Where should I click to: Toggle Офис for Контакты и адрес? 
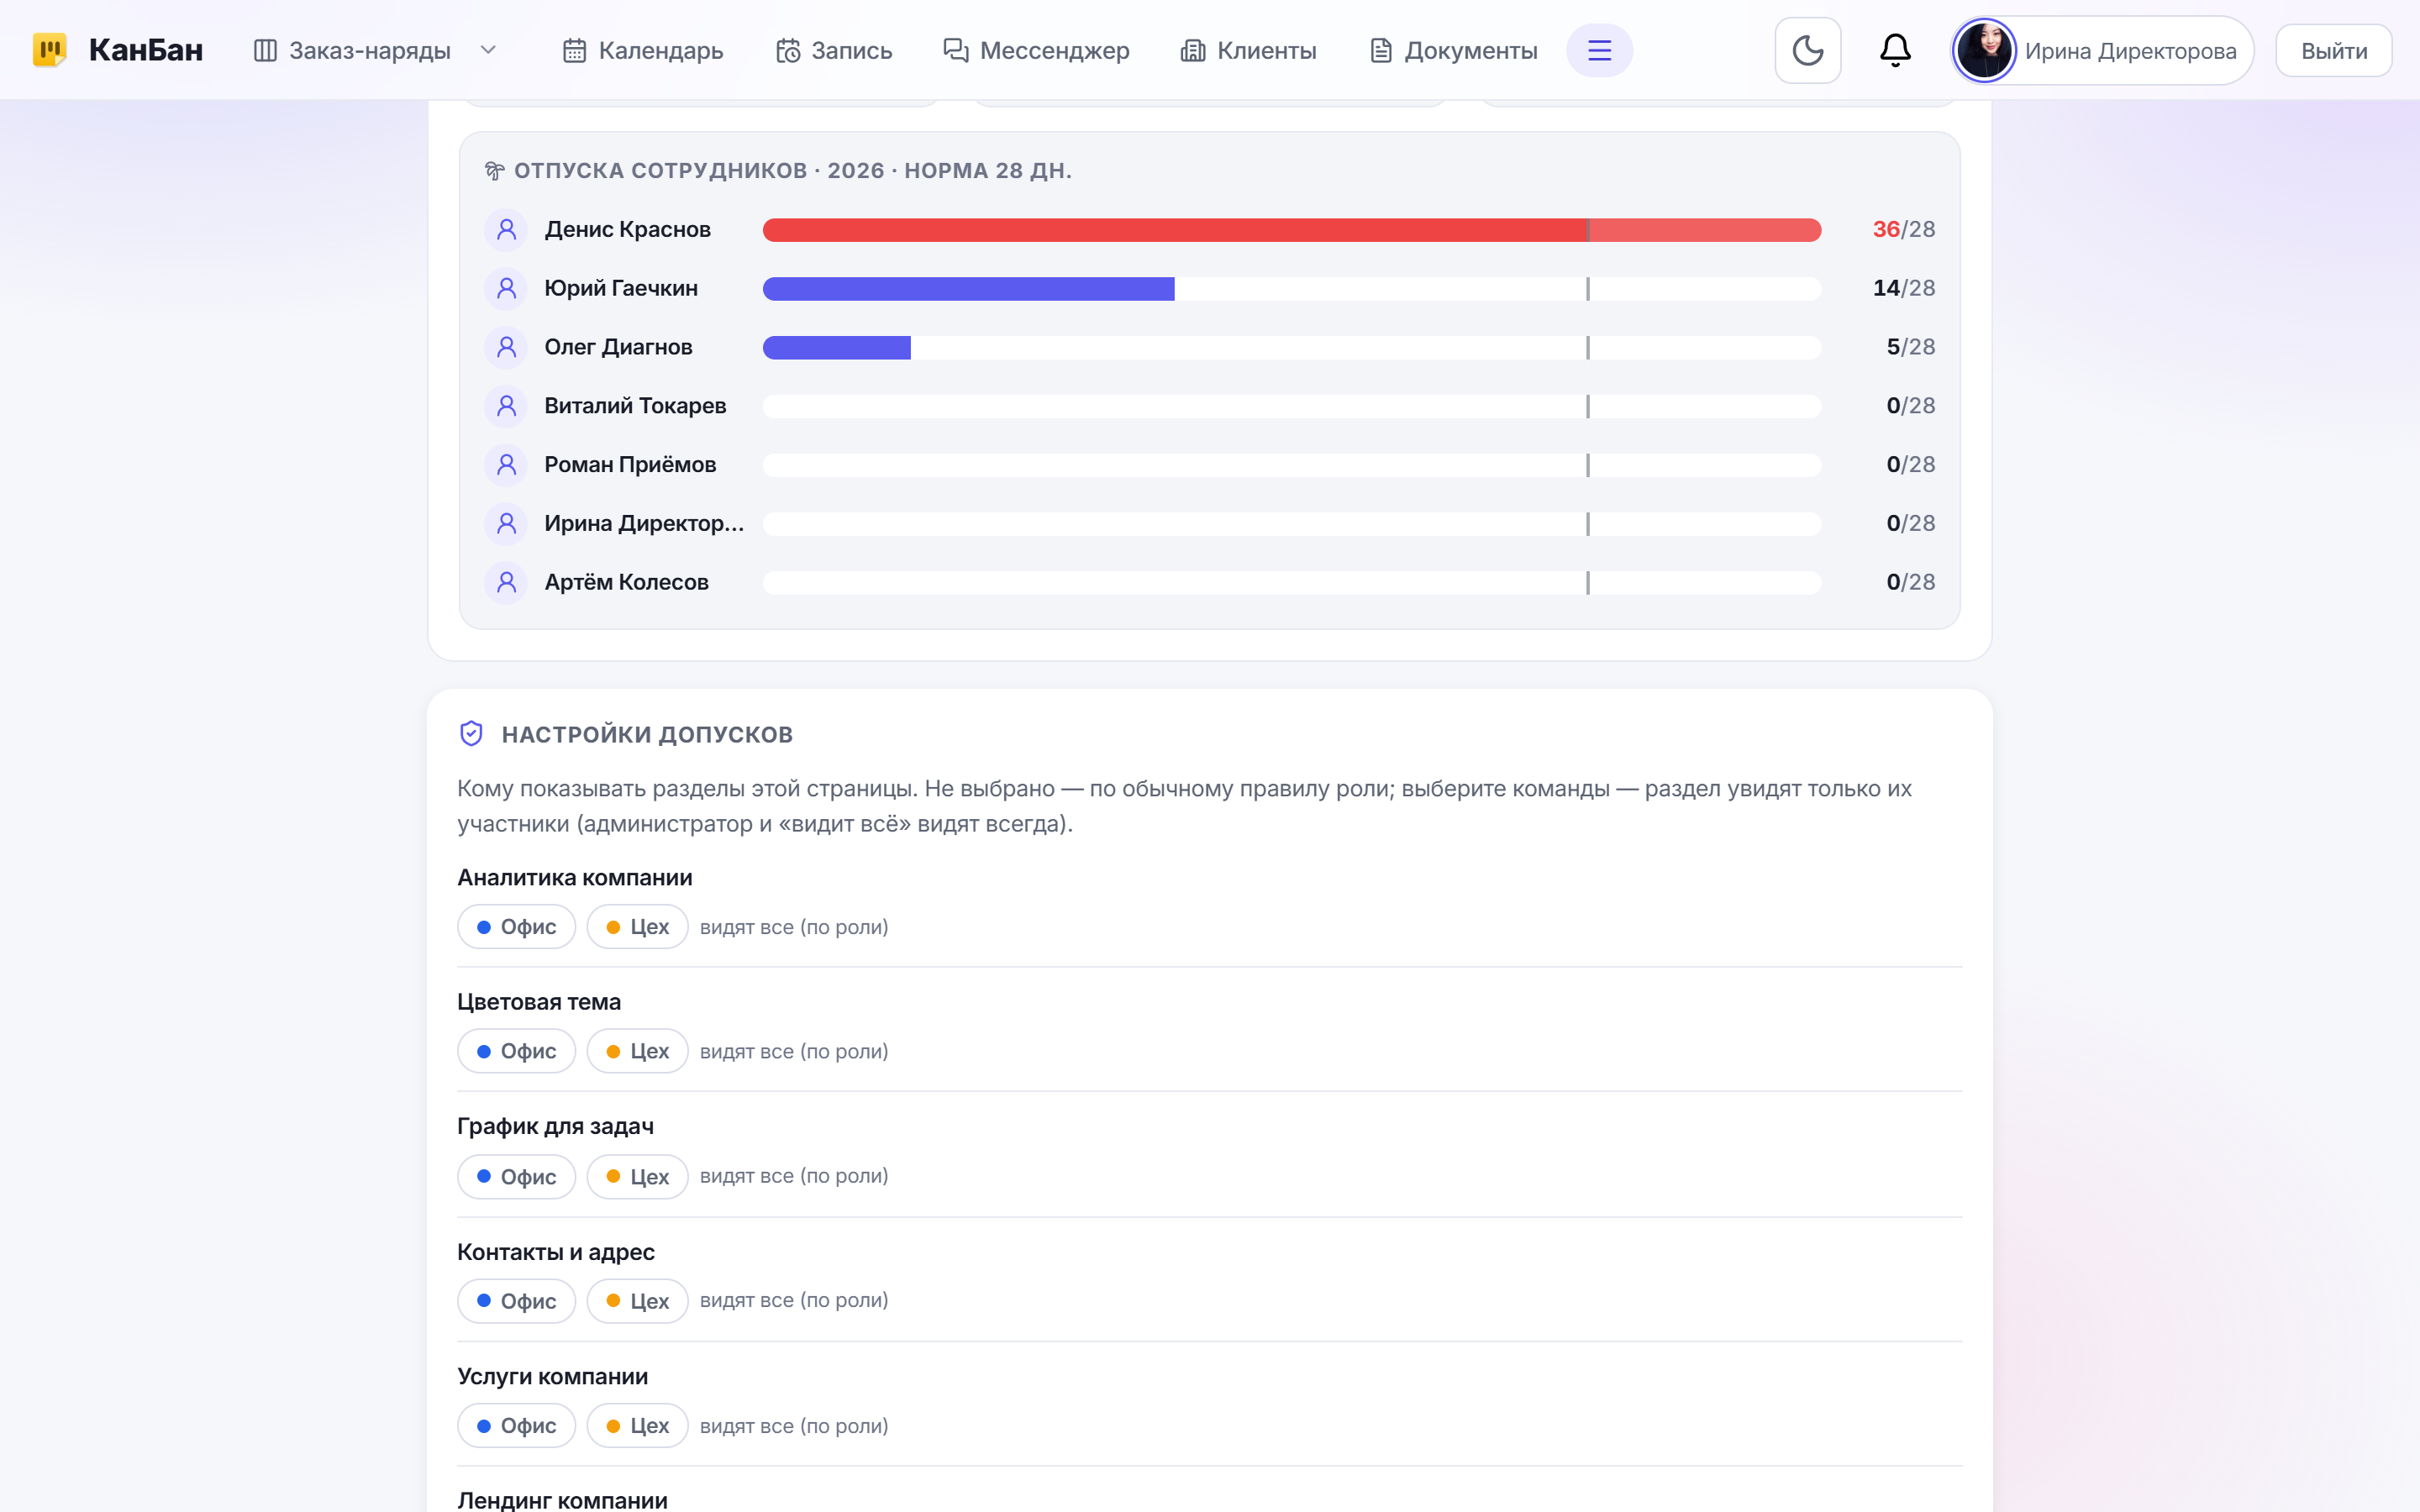[516, 1301]
